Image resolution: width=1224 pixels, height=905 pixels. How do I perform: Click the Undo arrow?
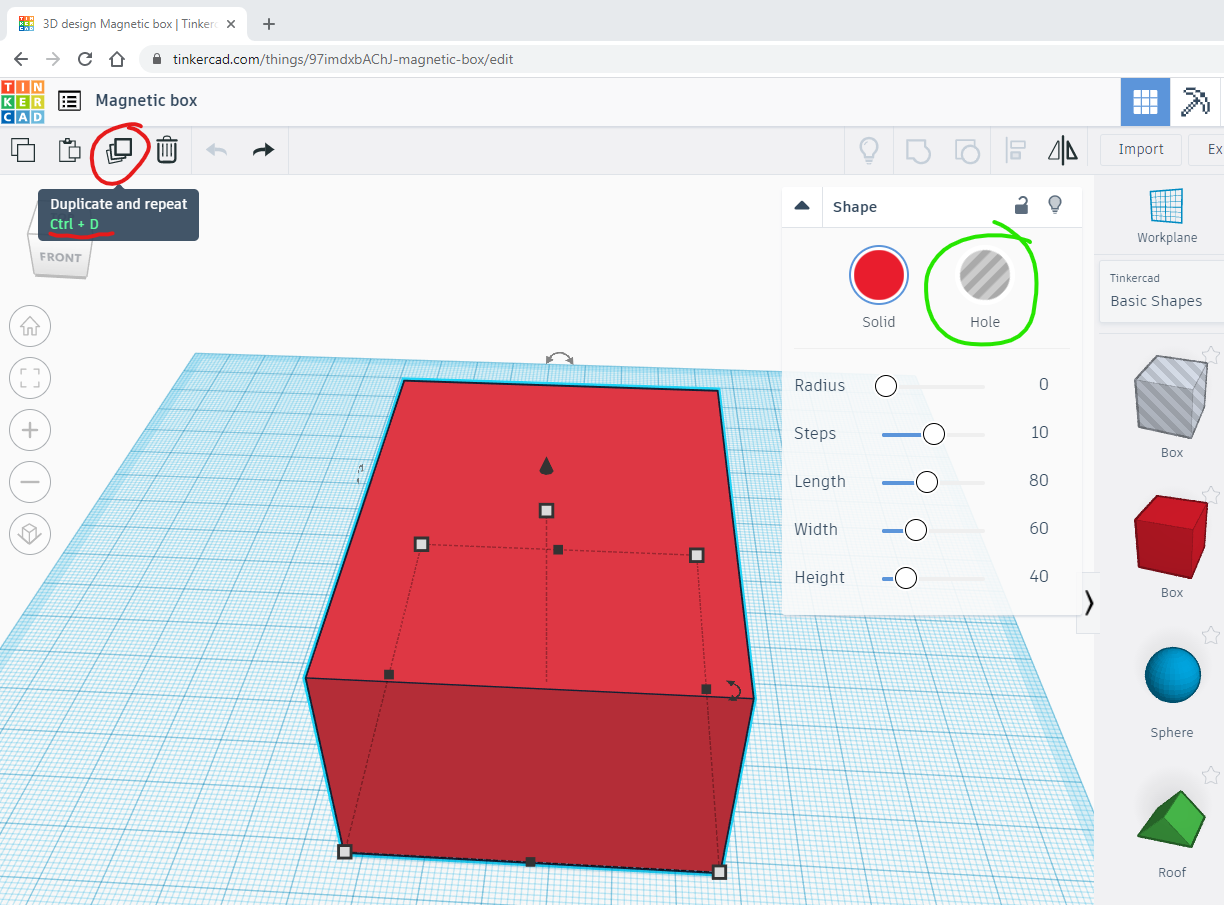pos(217,150)
